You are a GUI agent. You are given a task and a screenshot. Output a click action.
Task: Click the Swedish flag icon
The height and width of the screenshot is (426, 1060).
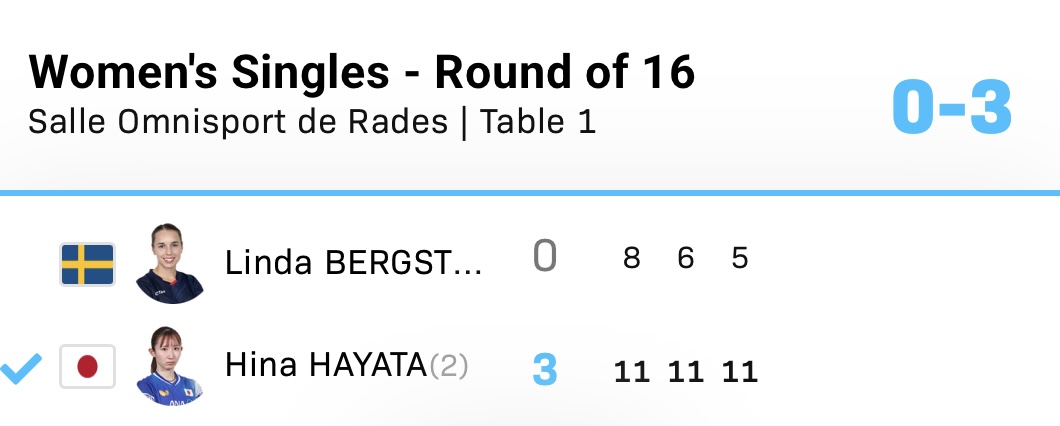88,264
